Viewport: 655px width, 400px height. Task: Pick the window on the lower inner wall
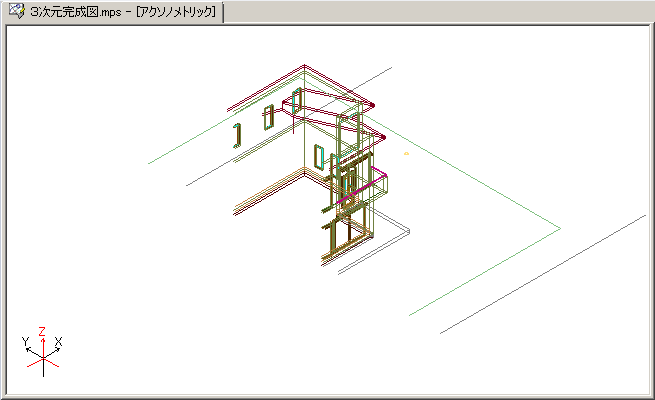[x=318, y=157]
